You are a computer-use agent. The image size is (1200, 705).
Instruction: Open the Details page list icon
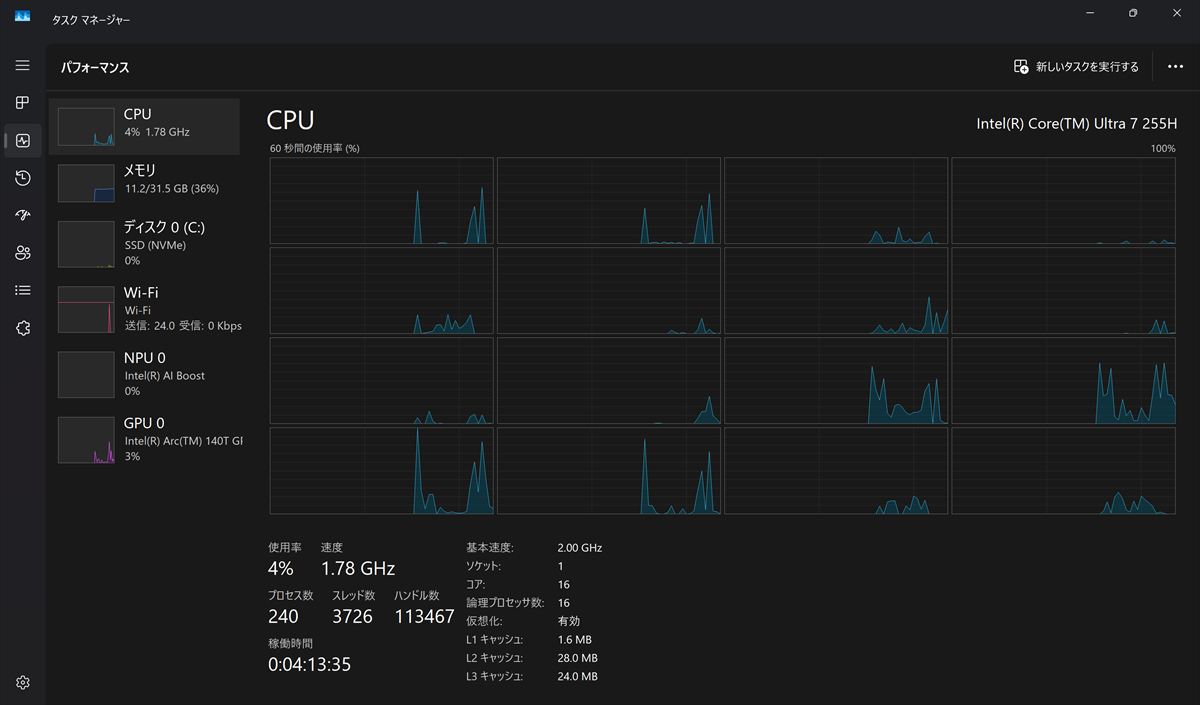coord(22,290)
